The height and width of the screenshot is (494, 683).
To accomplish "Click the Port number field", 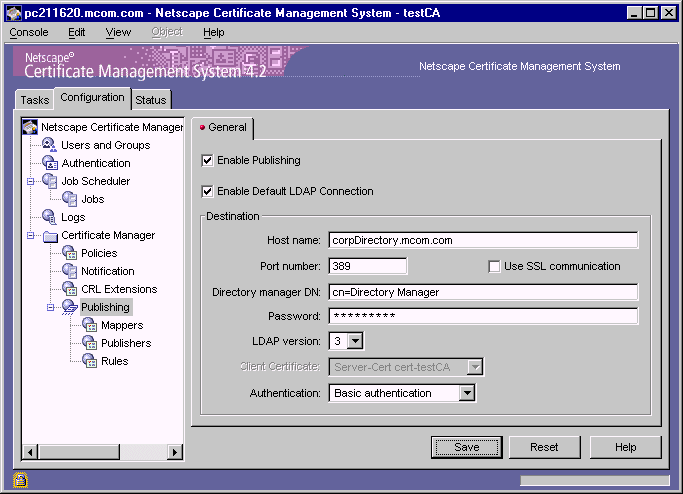I will (368, 266).
